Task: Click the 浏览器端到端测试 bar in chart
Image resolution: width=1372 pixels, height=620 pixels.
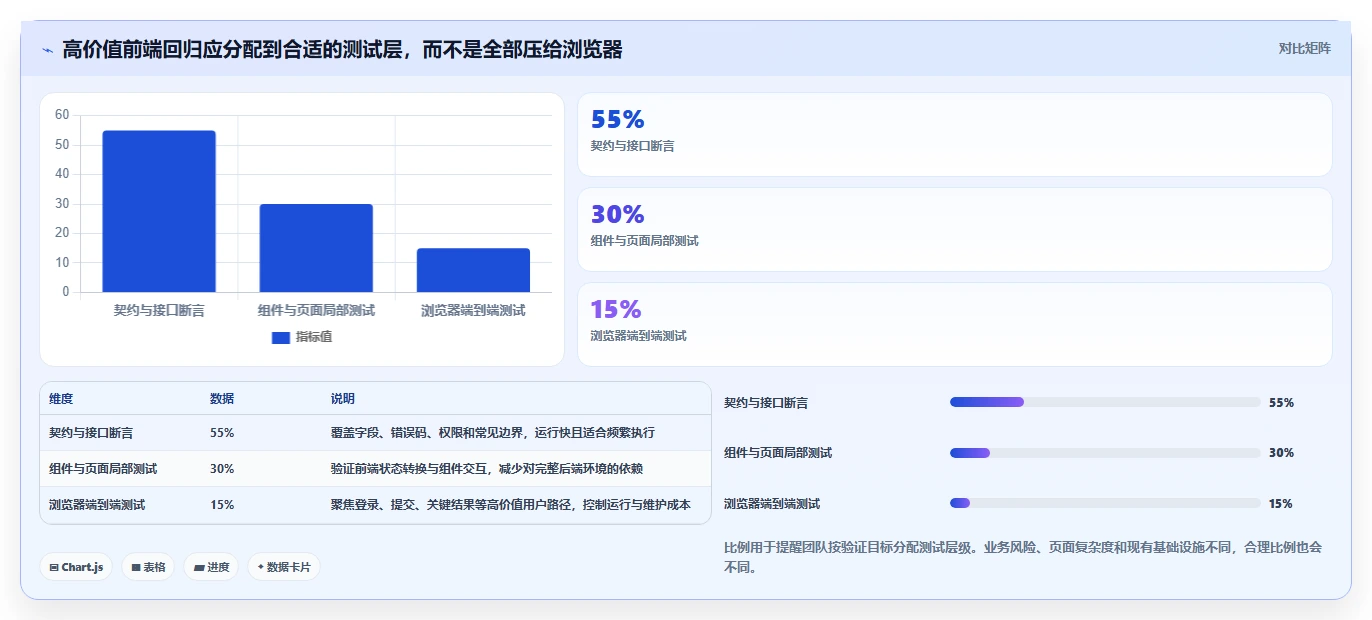Action: (x=473, y=270)
